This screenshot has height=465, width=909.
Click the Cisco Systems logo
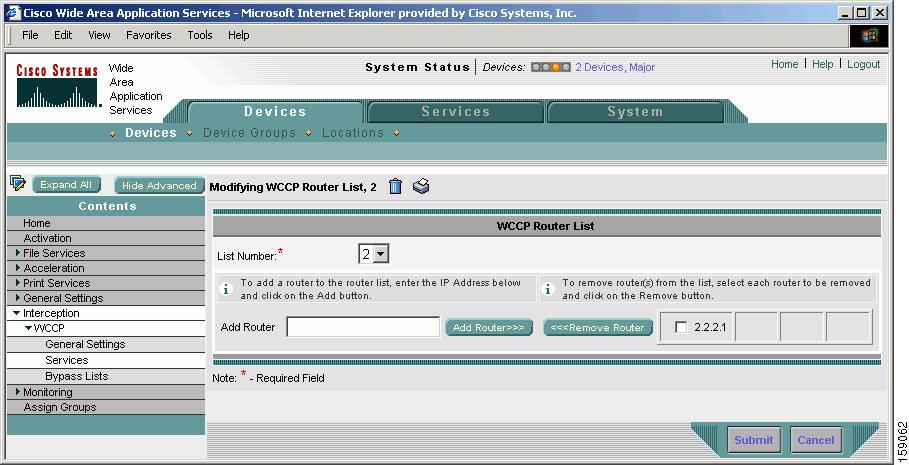57,86
